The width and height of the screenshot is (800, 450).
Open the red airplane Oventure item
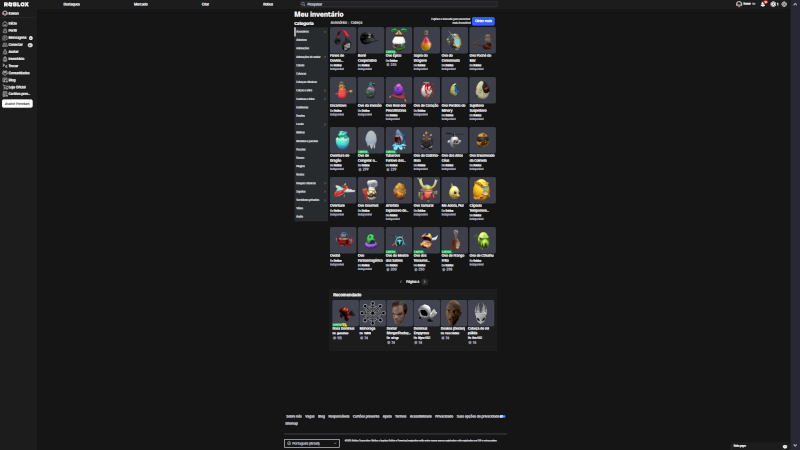click(x=343, y=190)
